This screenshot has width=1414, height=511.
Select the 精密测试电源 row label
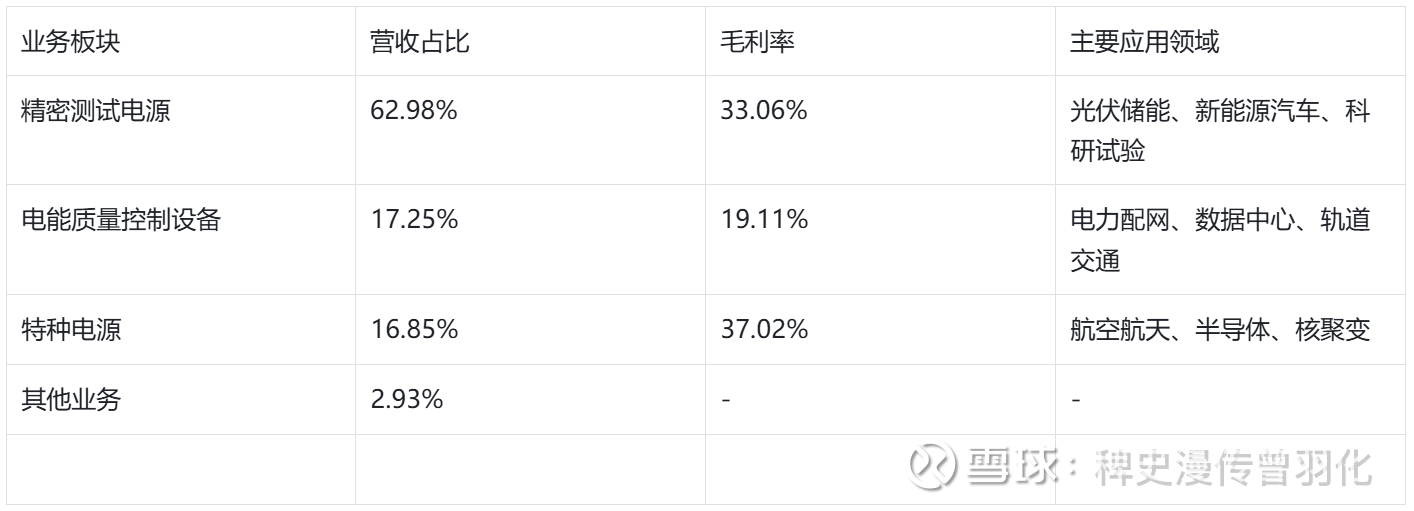pyautogui.click(x=96, y=111)
